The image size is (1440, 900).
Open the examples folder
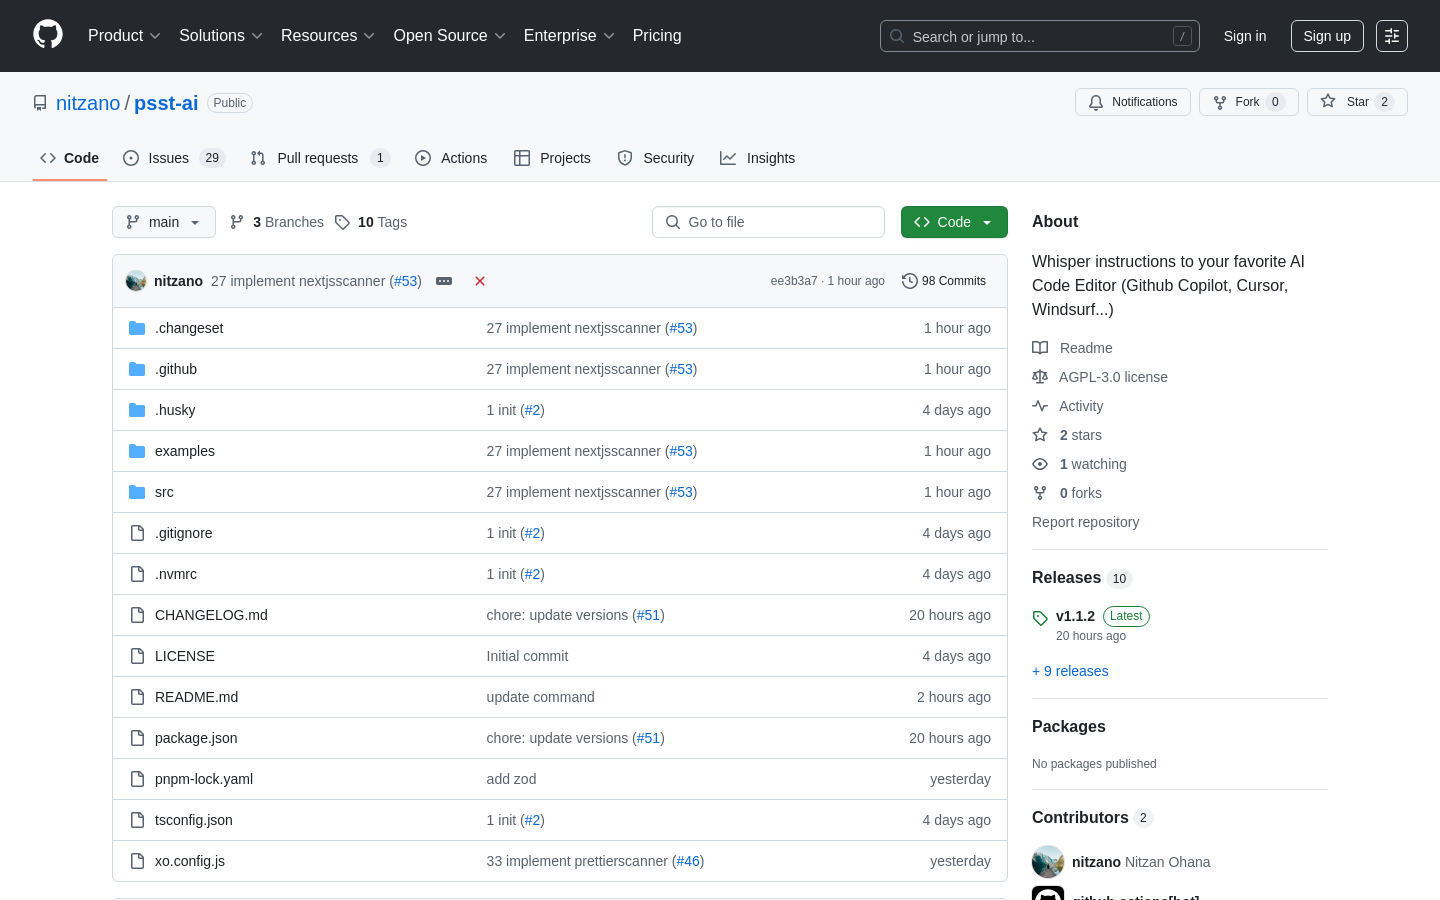185,451
